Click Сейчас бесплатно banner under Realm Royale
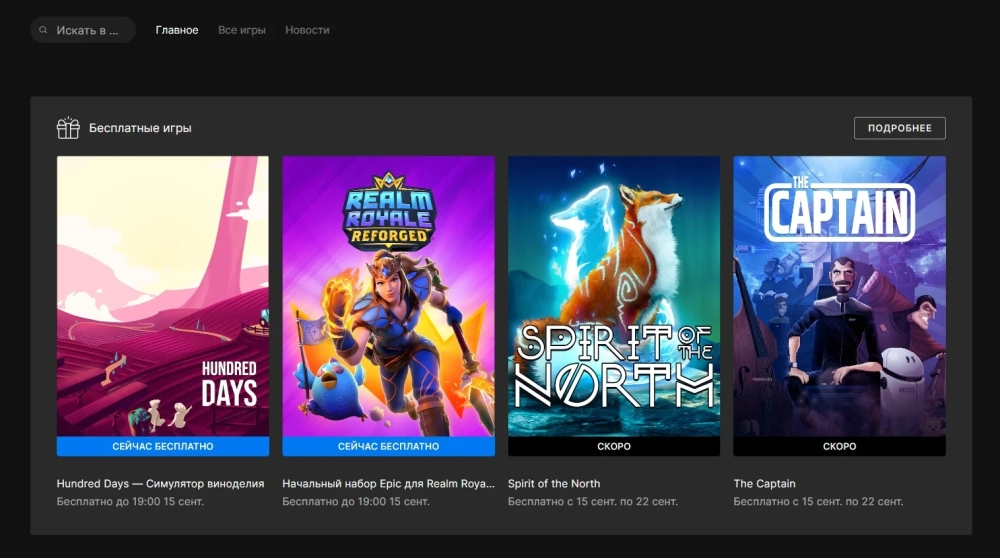1000x558 pixels. tap(388, 446)
